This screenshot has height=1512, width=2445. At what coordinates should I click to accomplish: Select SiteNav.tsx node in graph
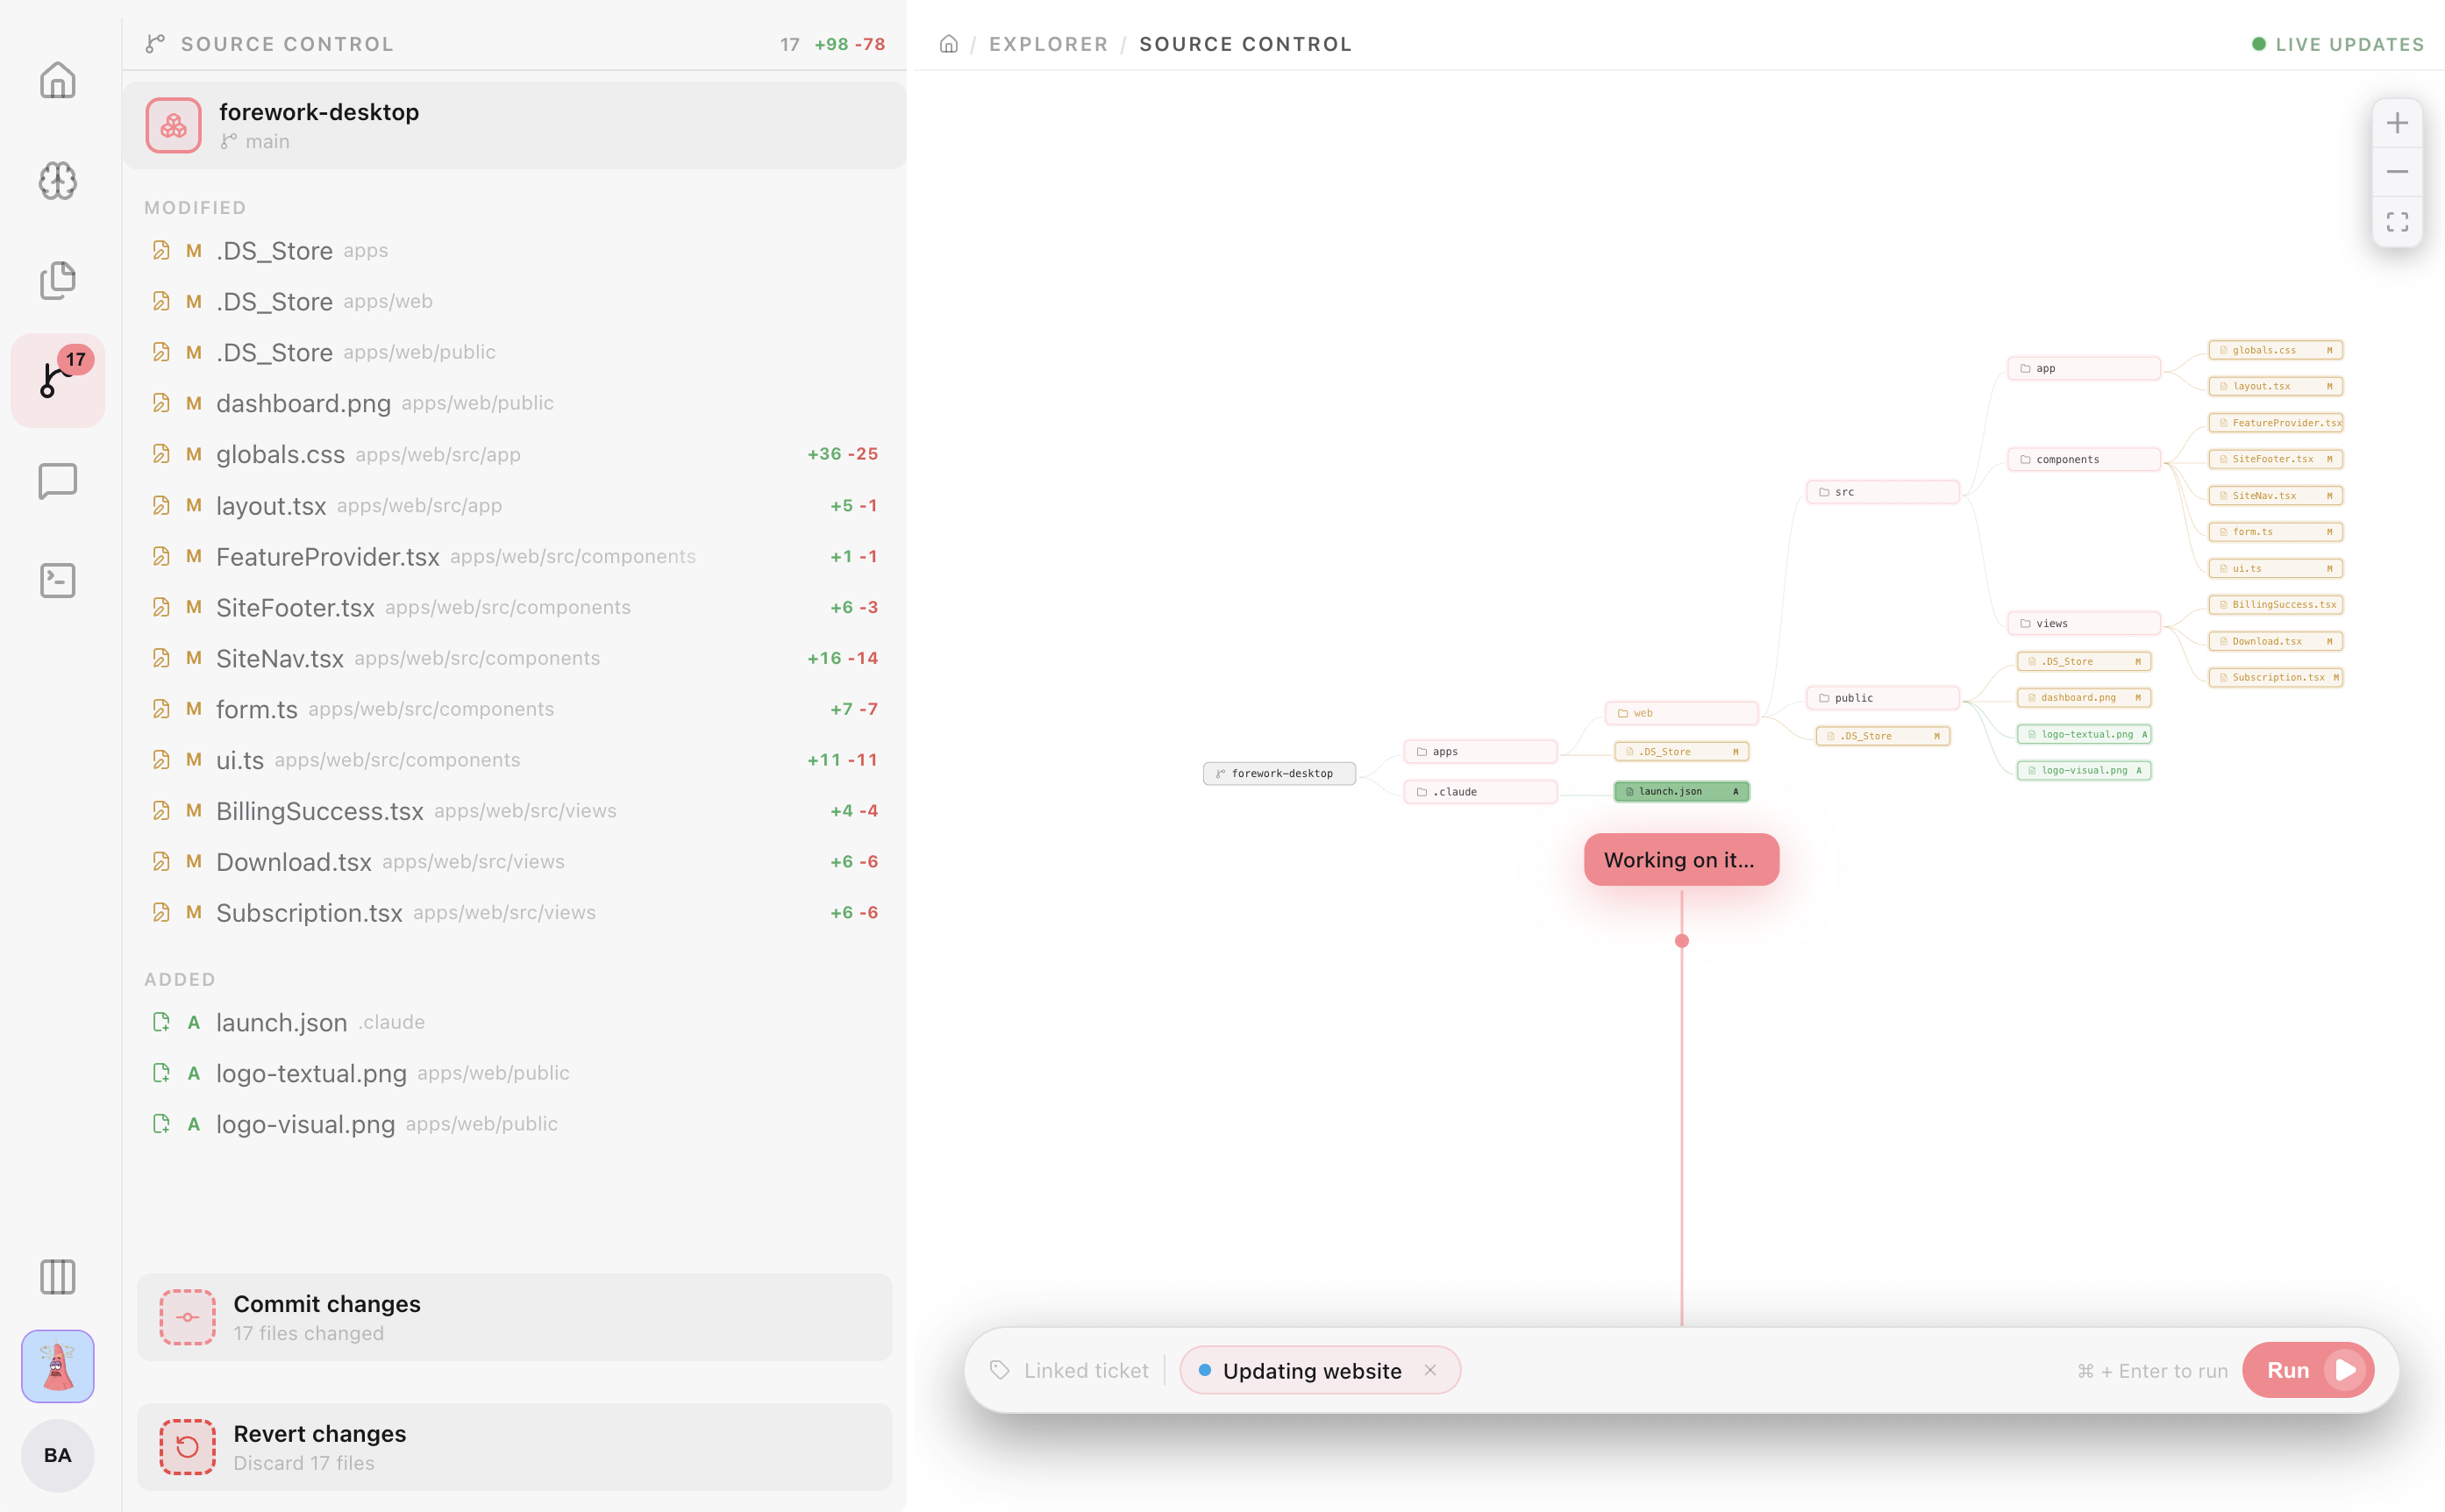2275,495
